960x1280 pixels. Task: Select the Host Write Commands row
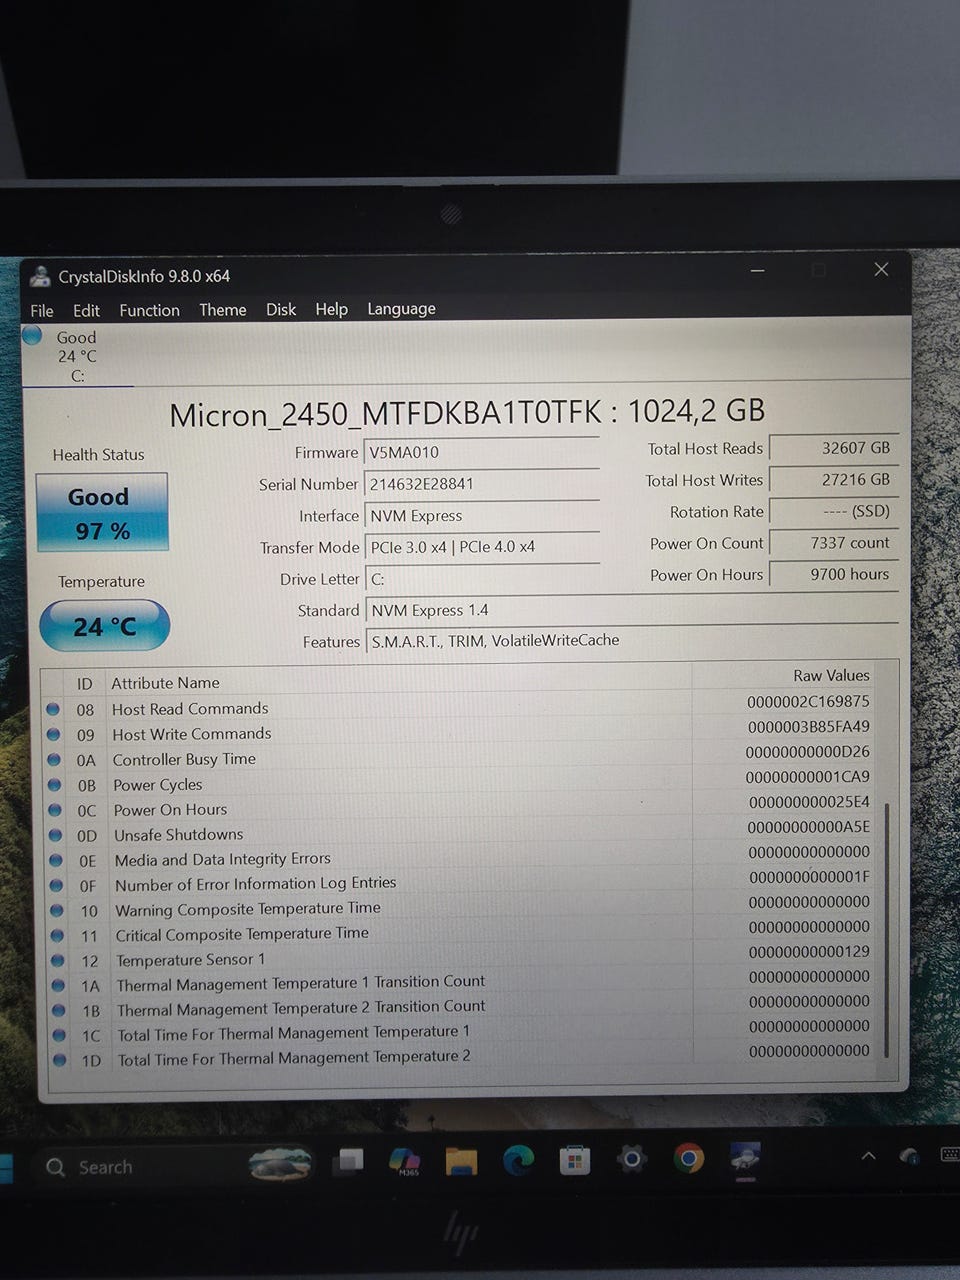click(x=458, y=731)
